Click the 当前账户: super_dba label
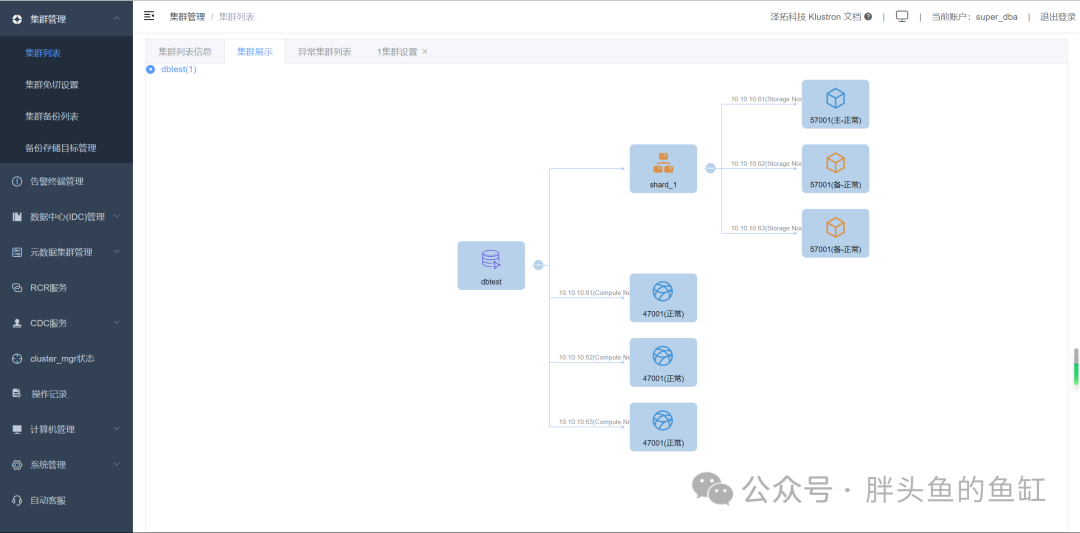The image size is (1080, 533). coord(974,17)
